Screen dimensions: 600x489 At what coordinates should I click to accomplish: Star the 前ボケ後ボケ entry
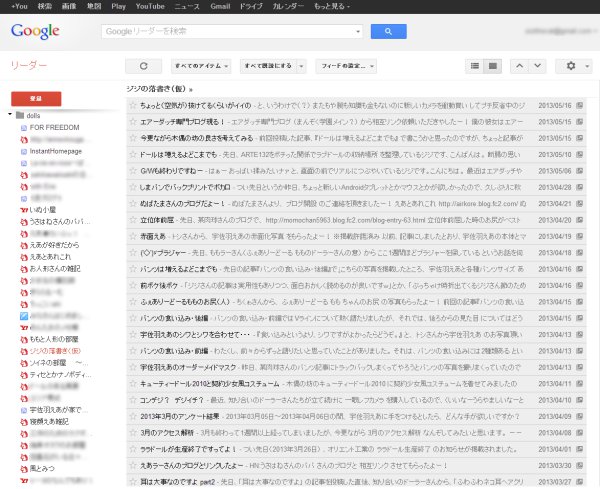133,285
